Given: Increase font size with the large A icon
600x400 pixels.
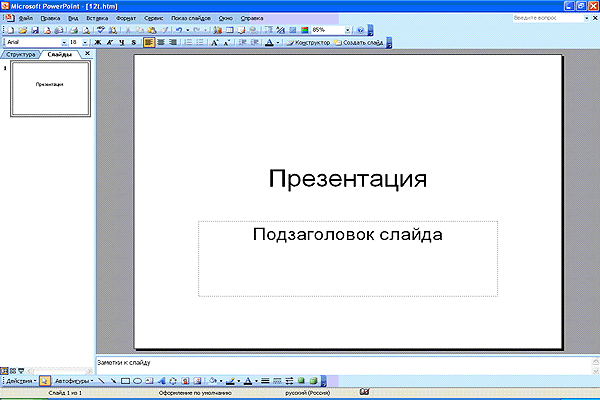Looking at the screenshot, I should click(x=214, y=42).
